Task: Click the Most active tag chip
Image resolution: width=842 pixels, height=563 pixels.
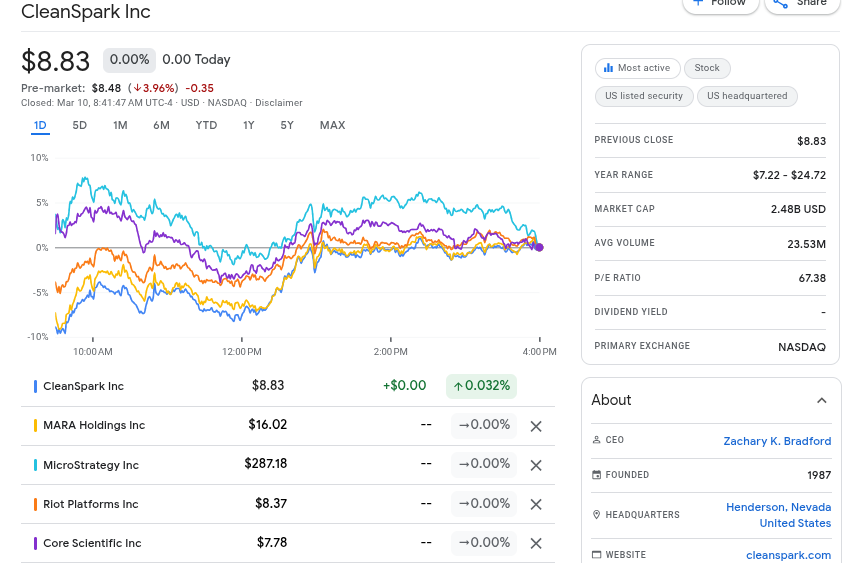Action: tap(637, 68)
